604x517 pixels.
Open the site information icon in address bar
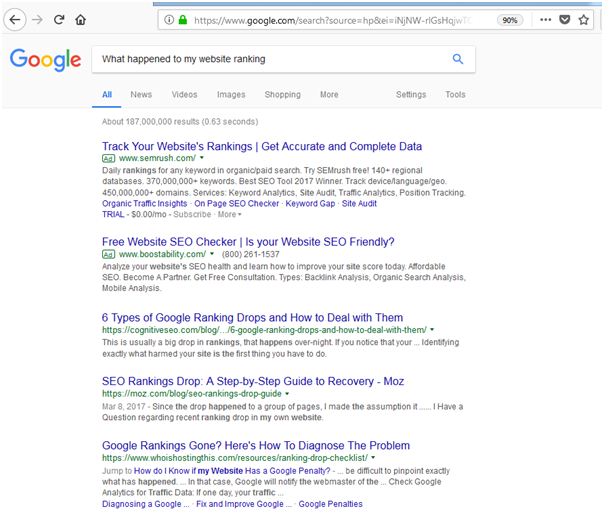coord(169,20)
